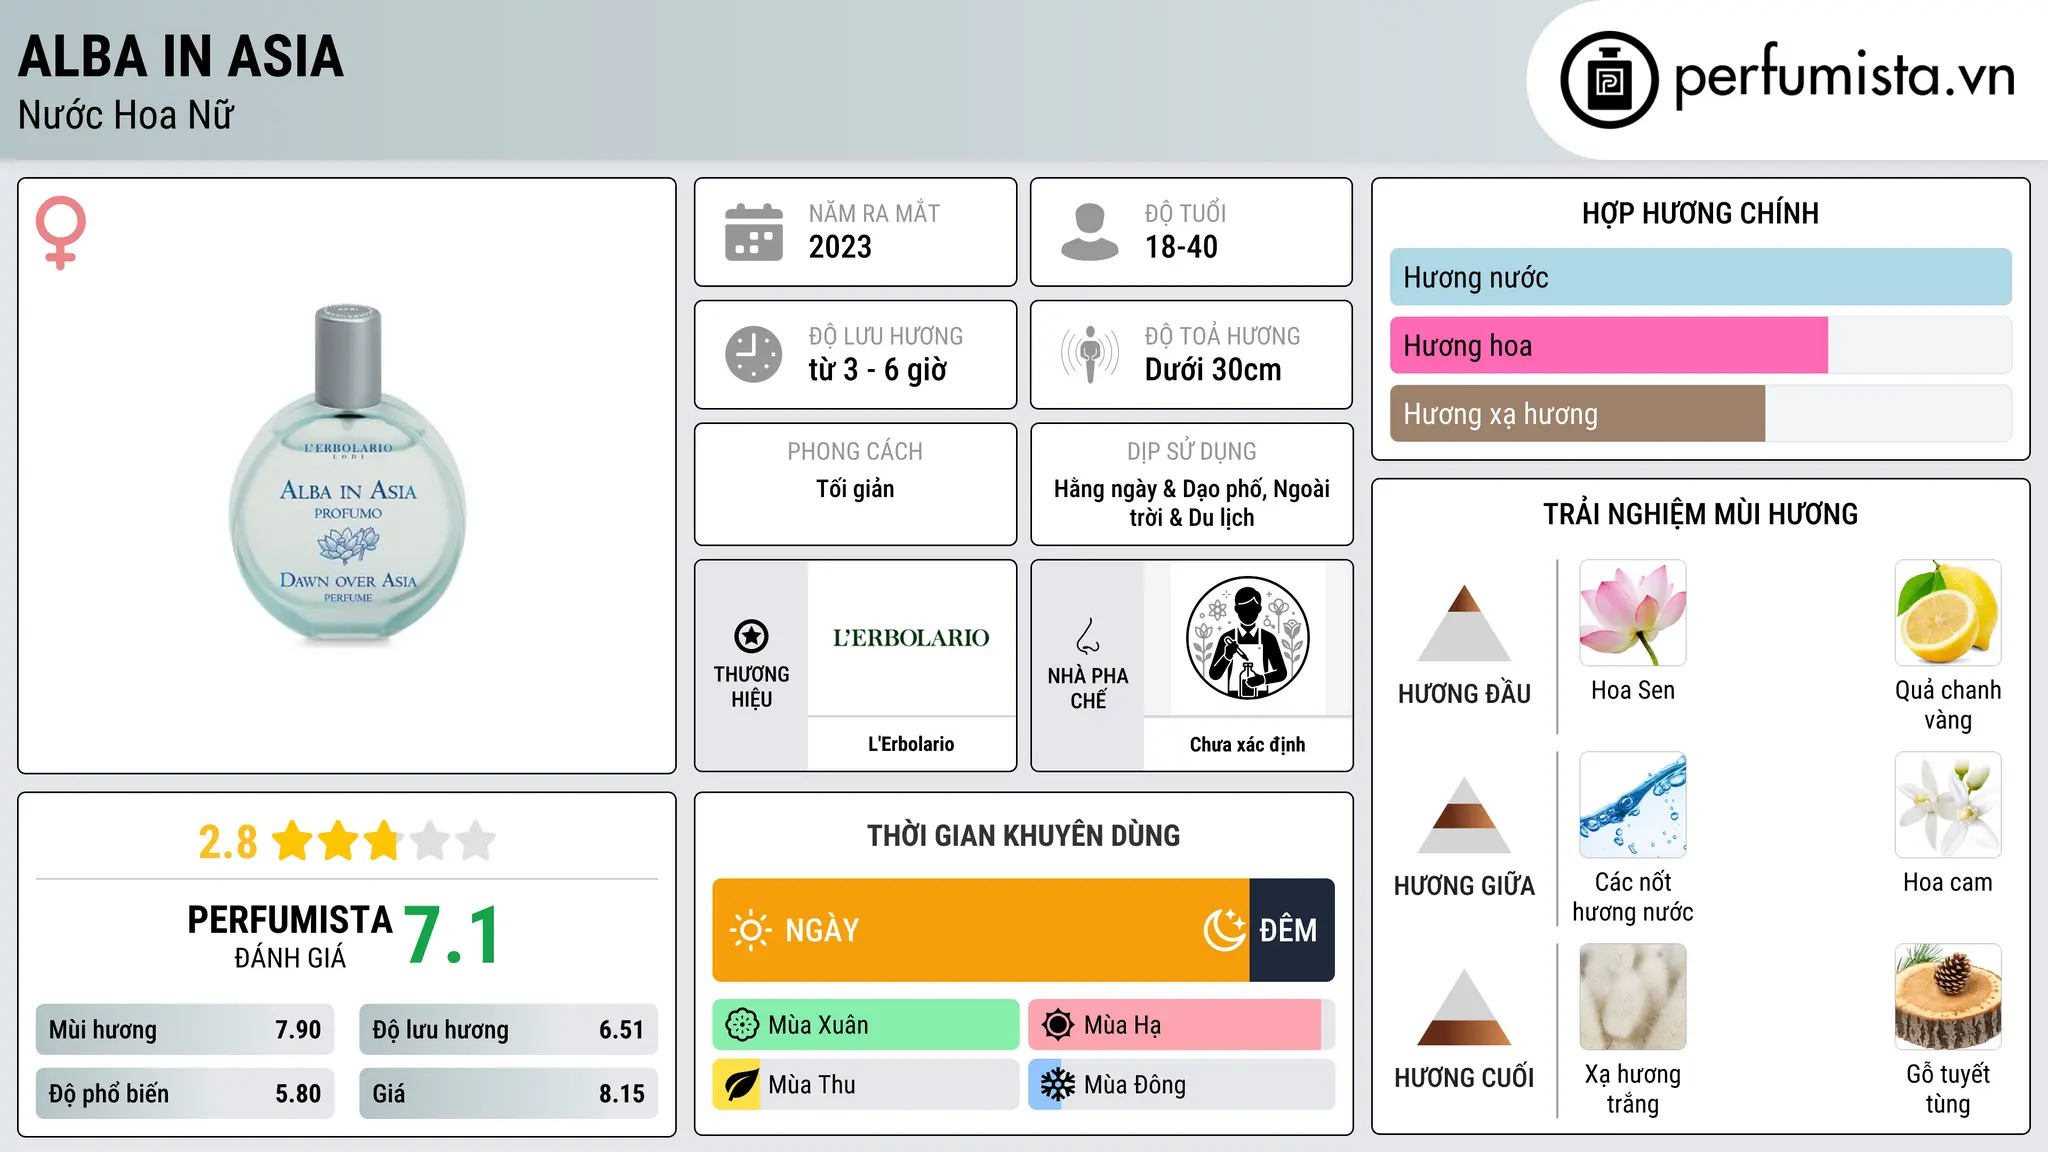Click the sillage value Dưới 30cm
Screen dimensions: 2048x1152
pyautogui.click(x=1212, y=370)
